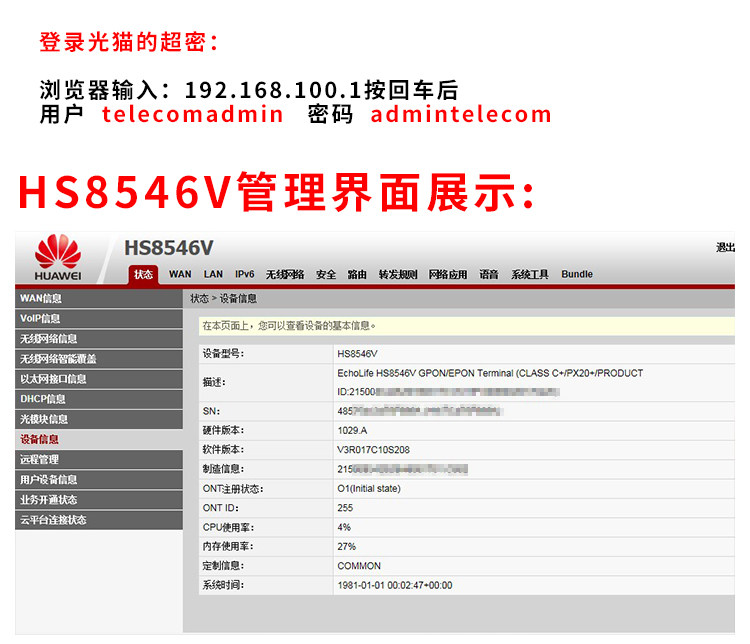Click the 内存使用率 label
Image resolution: width=750 pixels, height=644 pixels.
(x=228, y=546)
